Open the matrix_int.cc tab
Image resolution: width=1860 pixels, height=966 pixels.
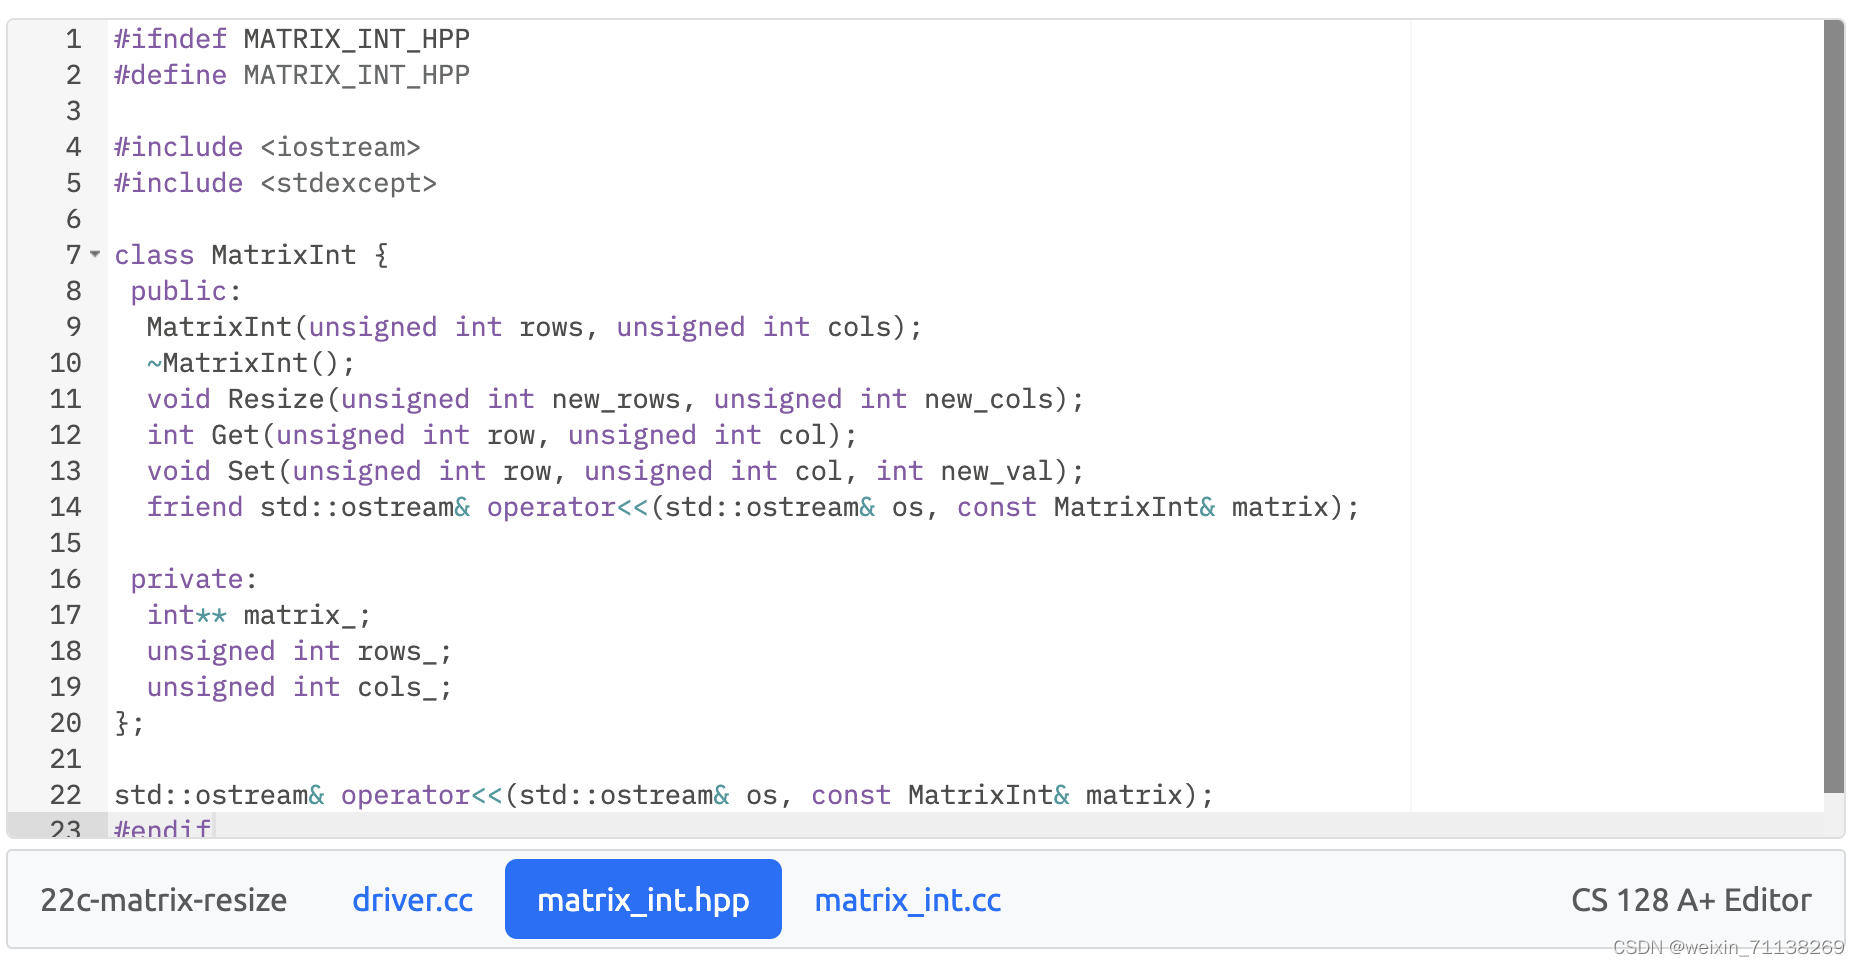(x=907, y=899)
